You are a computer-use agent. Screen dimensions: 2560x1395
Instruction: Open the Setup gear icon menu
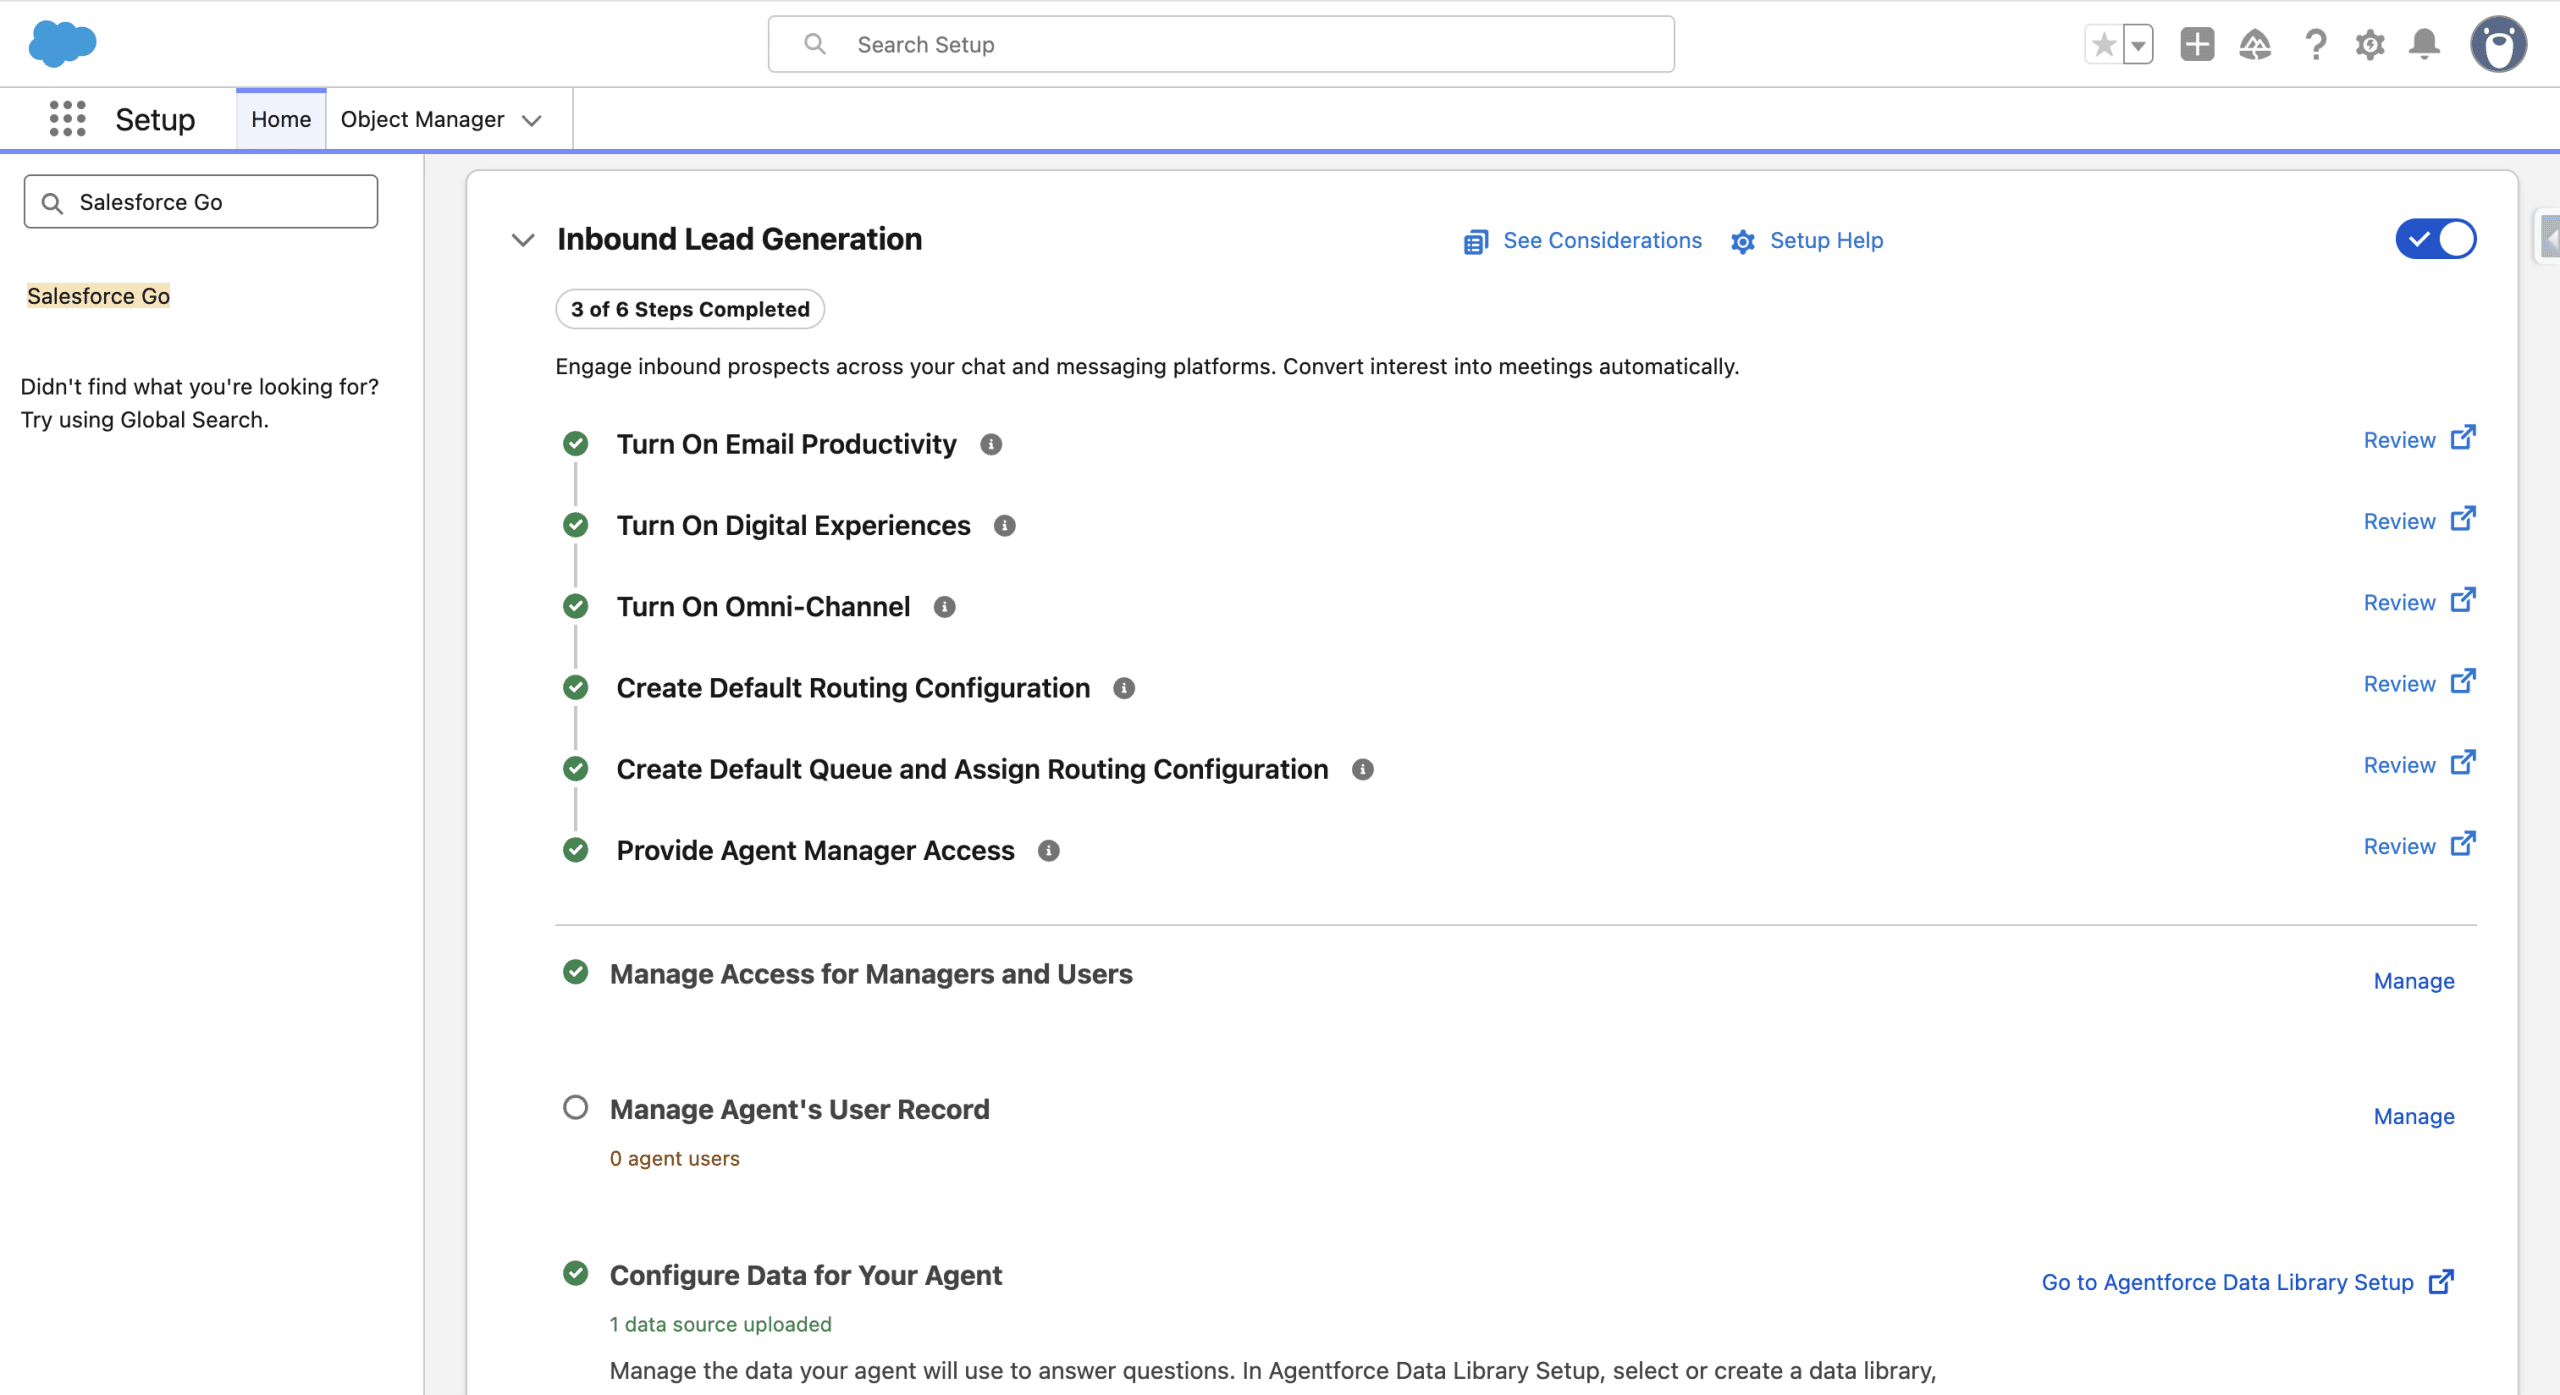[x=2369, y=44]
